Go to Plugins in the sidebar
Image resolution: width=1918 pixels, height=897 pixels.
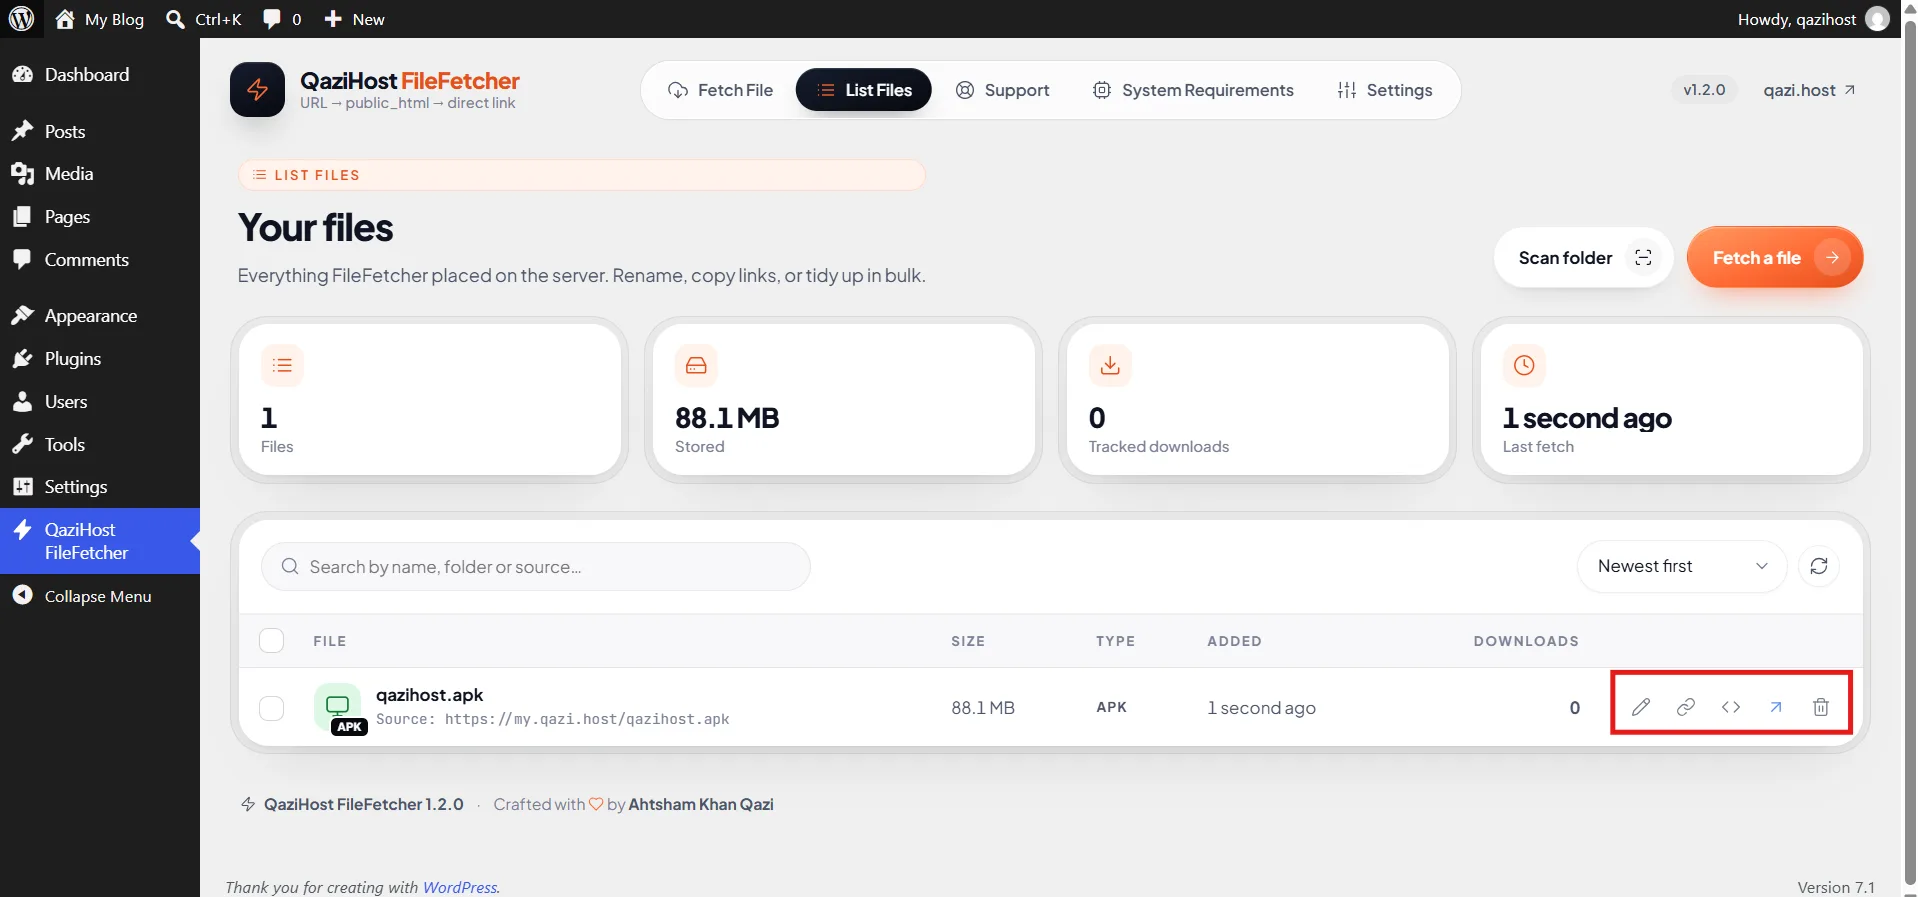[100, 359]
